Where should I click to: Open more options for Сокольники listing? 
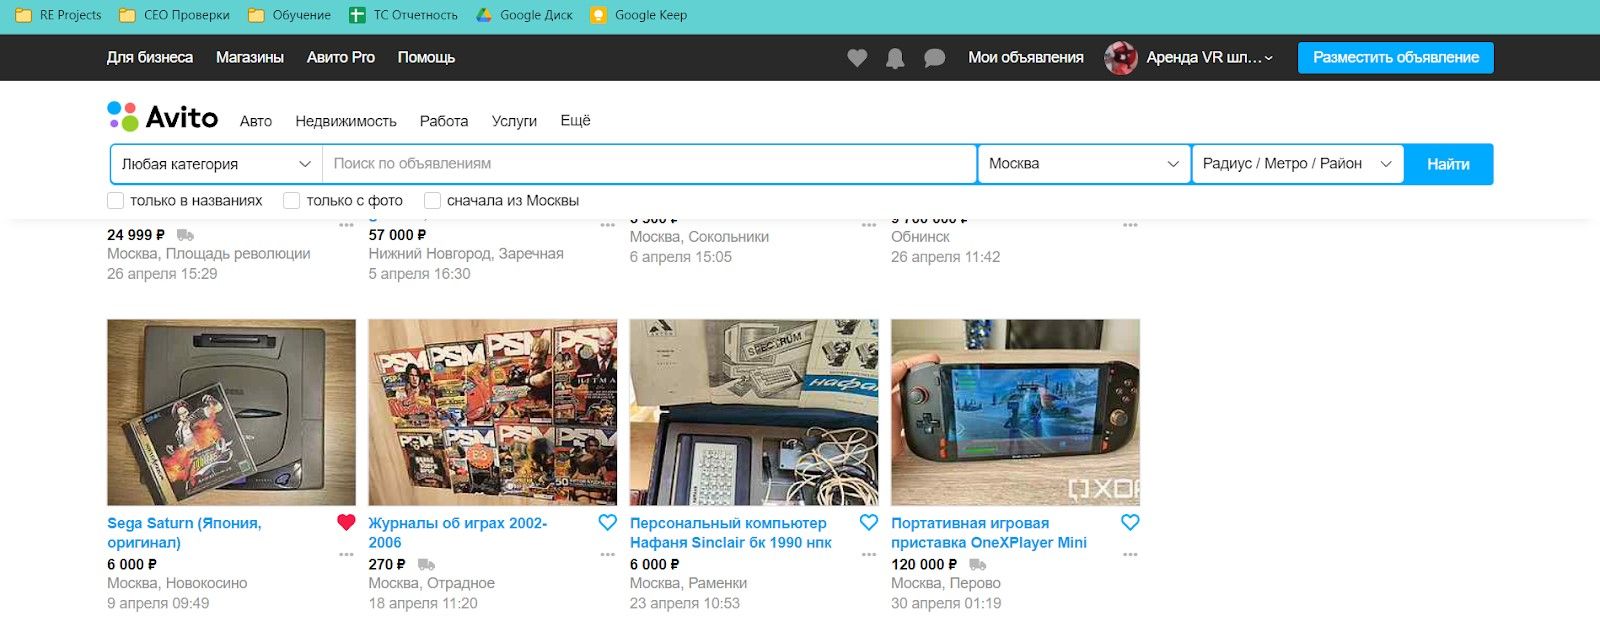pyautogui.click(x=869, y=225)
